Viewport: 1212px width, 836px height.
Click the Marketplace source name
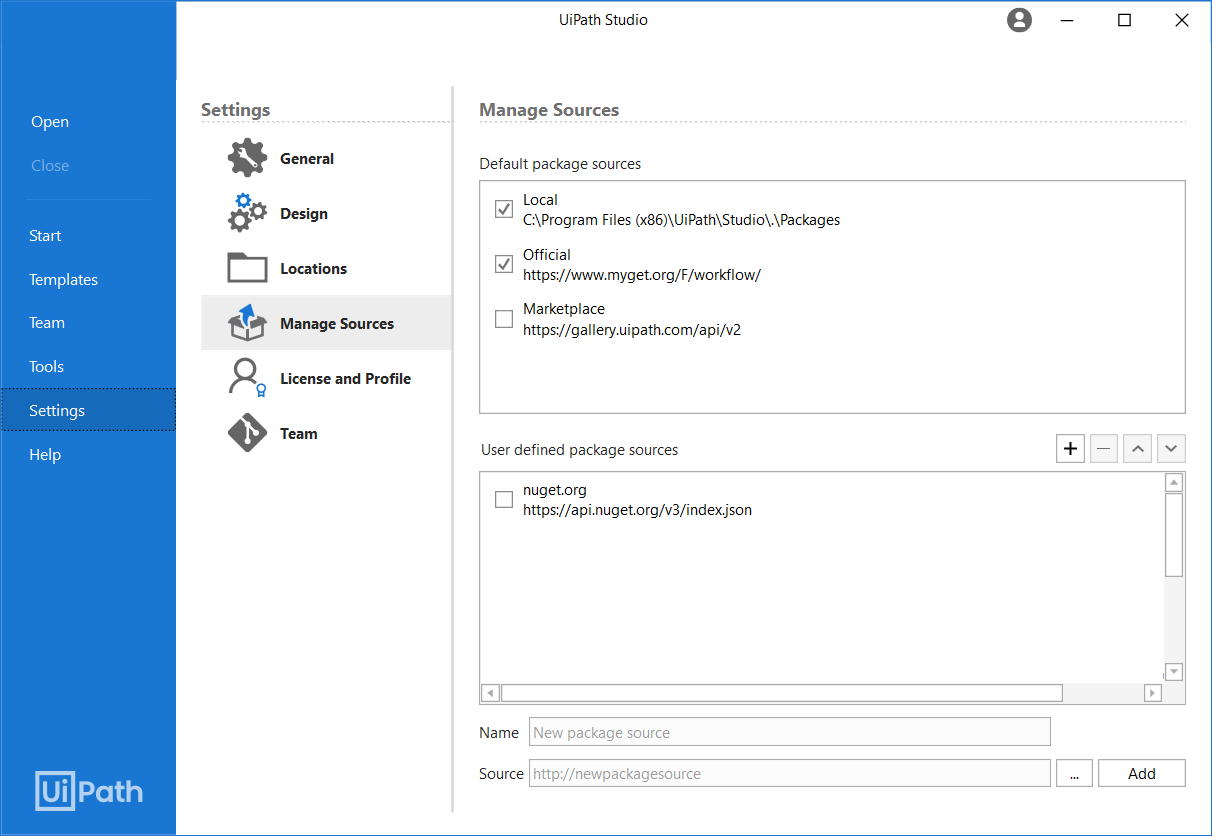(x=564, y=309)
